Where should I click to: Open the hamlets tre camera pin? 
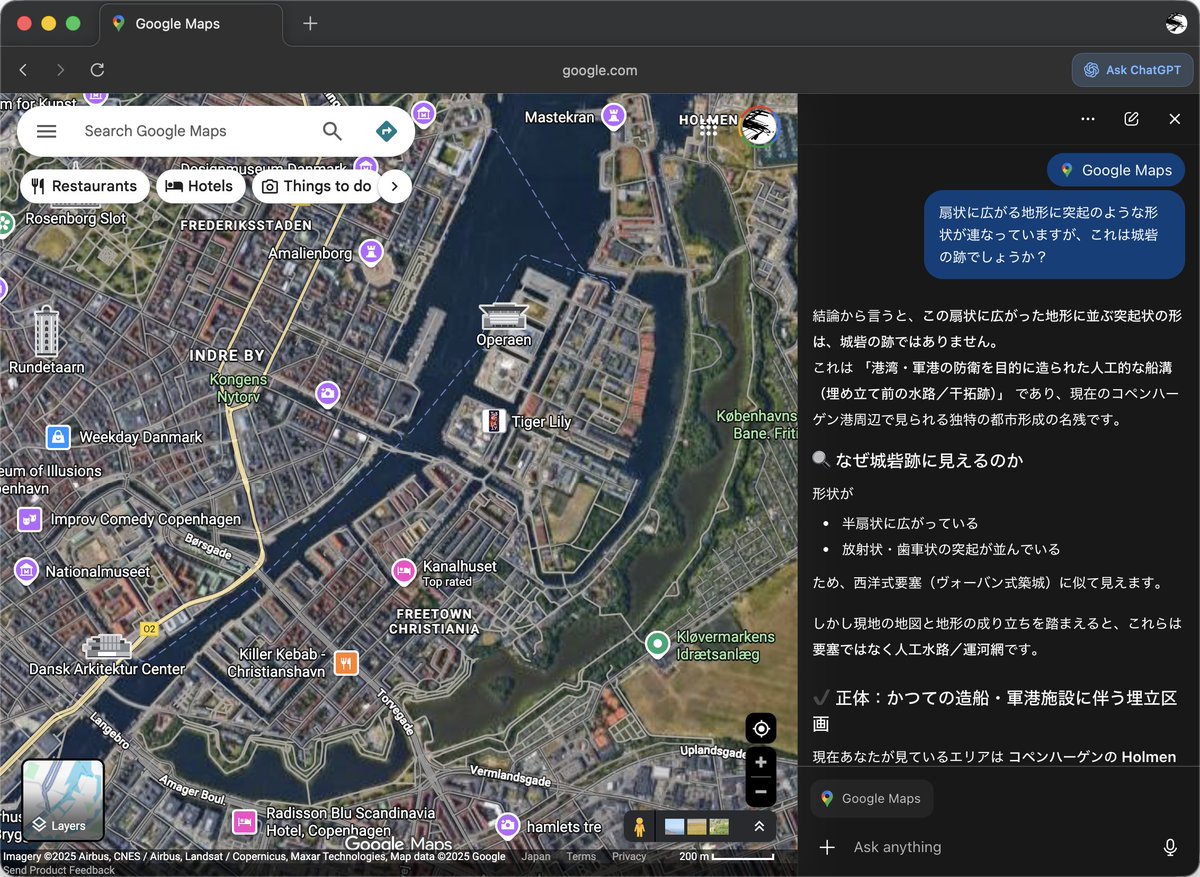point(508,825)
